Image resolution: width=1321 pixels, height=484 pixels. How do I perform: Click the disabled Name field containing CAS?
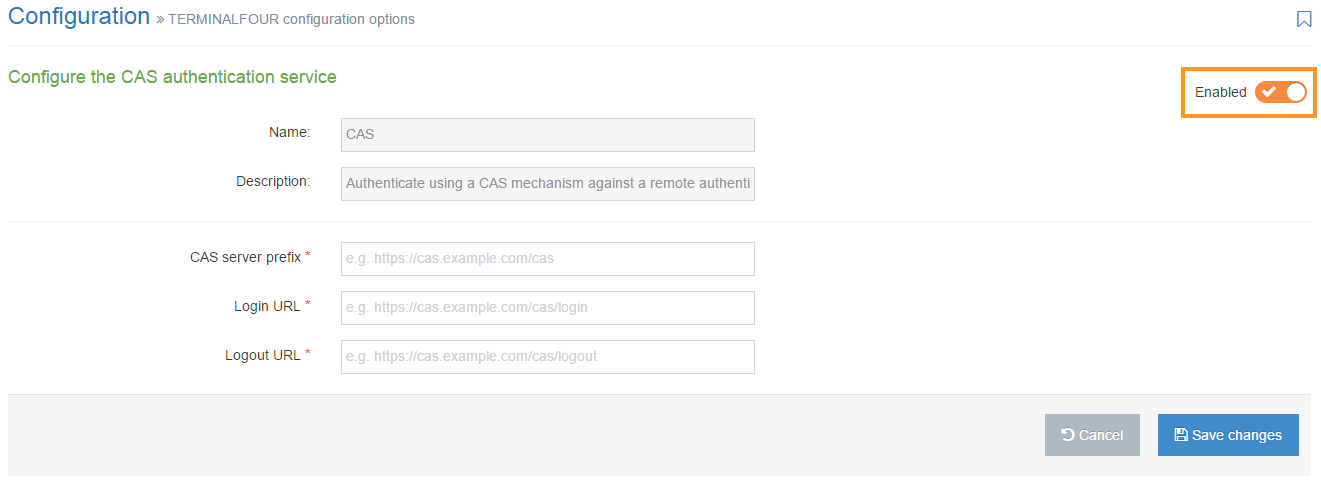(547, 134)
